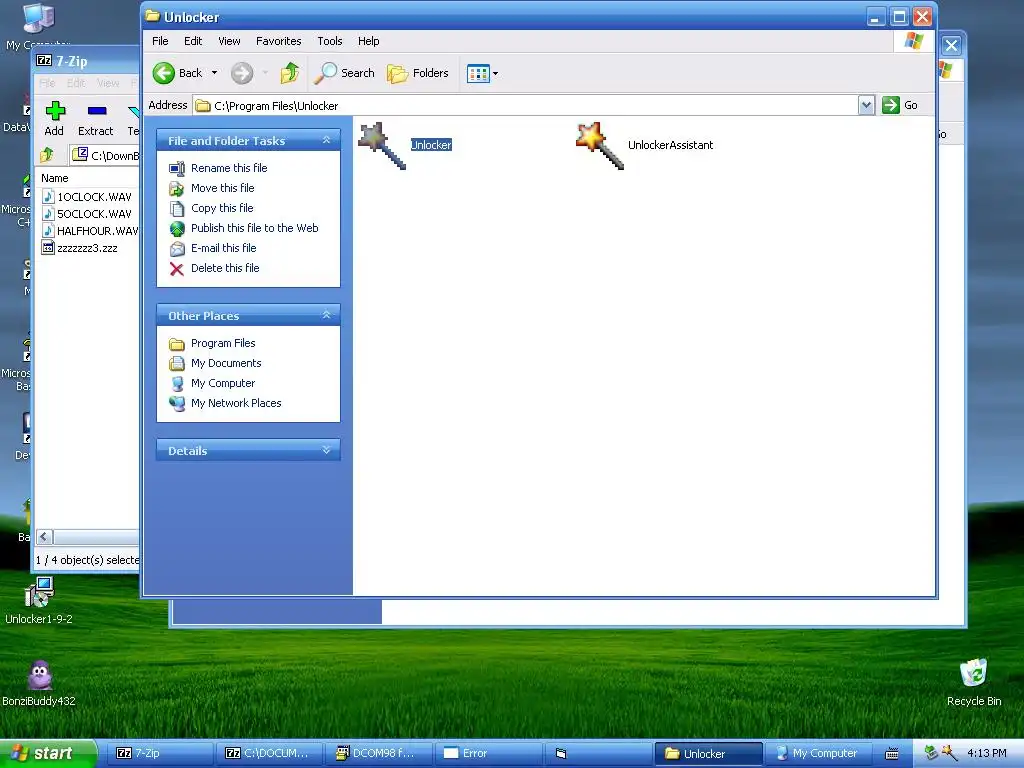1024x768 pixels.
Task: Select zzzzzzz3.zzz in 7-Zip list
Action: point(87,248)
